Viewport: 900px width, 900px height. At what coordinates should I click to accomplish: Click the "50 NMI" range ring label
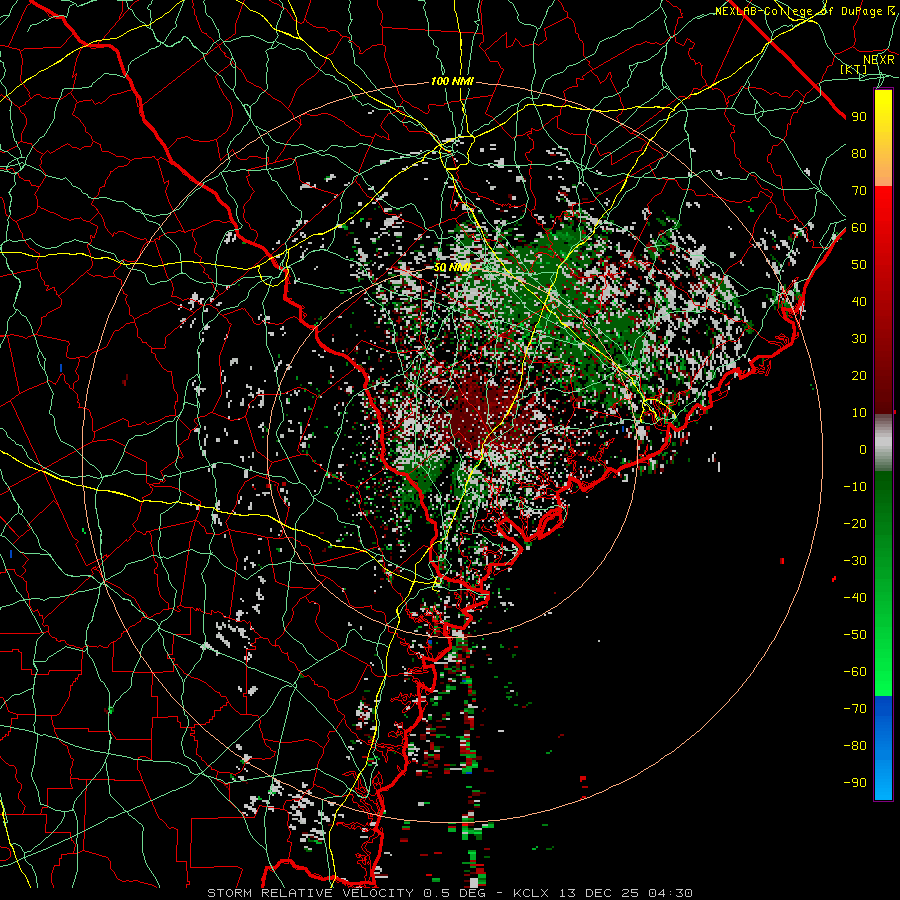pos(452,267)
